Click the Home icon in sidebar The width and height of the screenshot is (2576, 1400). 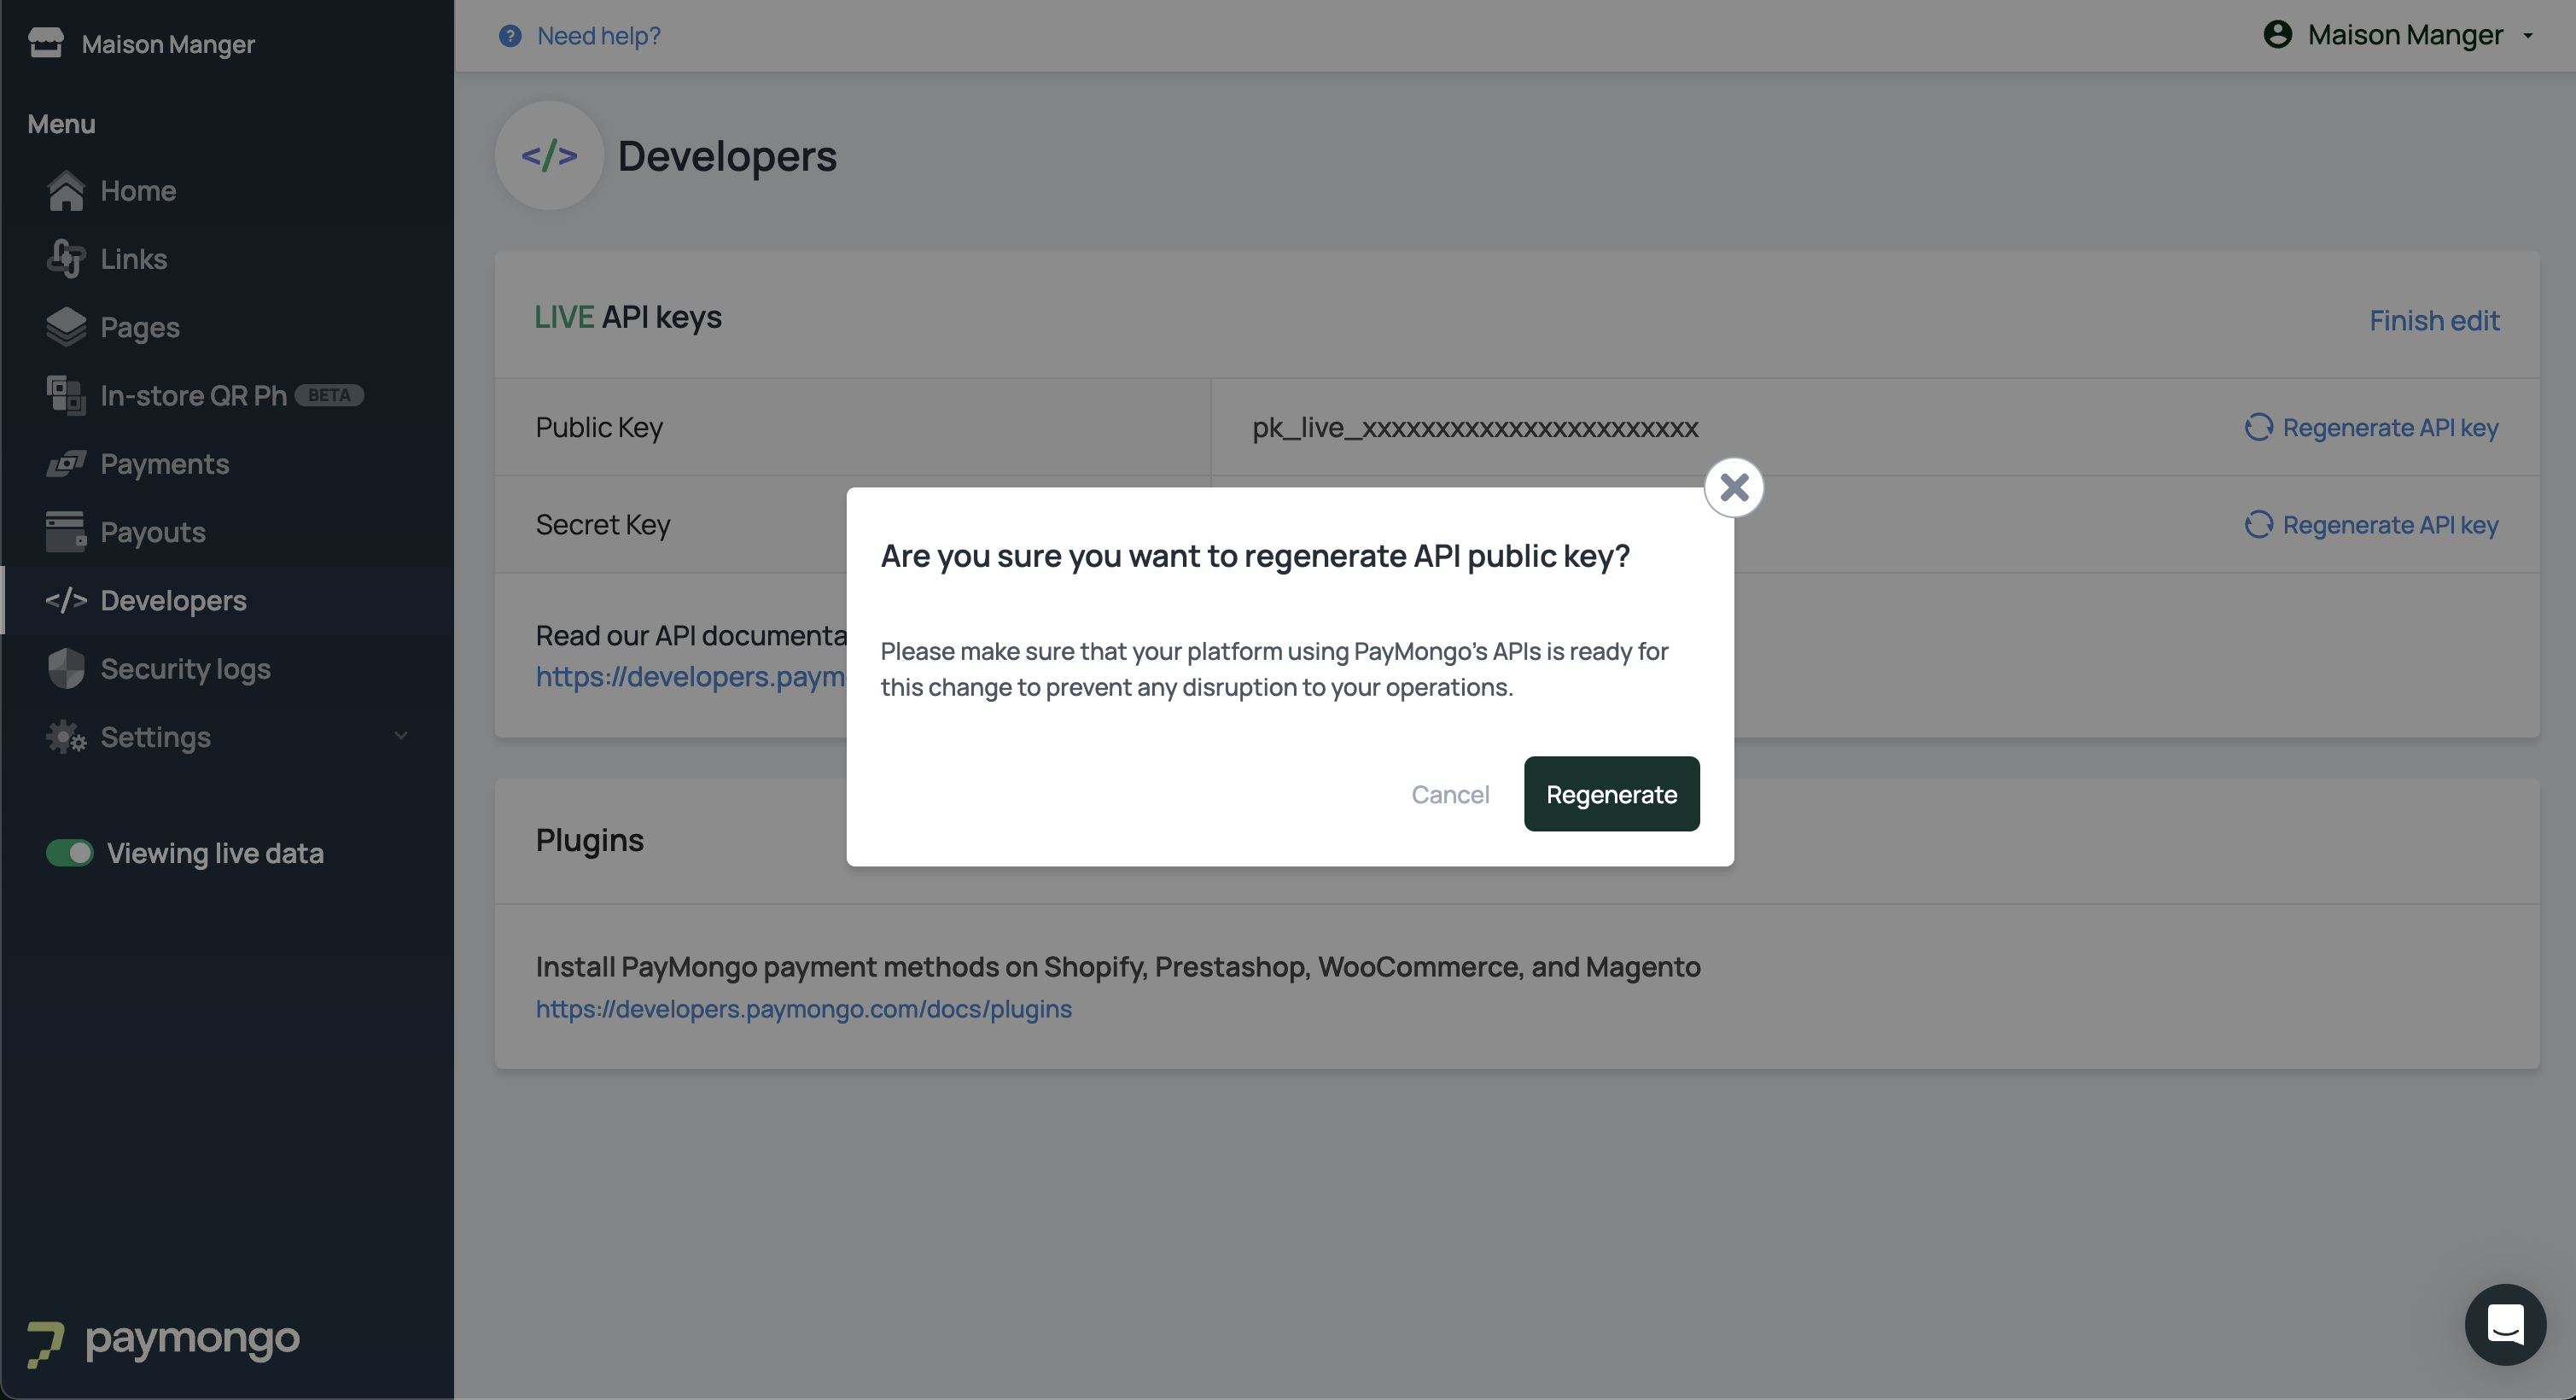pyautogui.click(x=66, y=191)
